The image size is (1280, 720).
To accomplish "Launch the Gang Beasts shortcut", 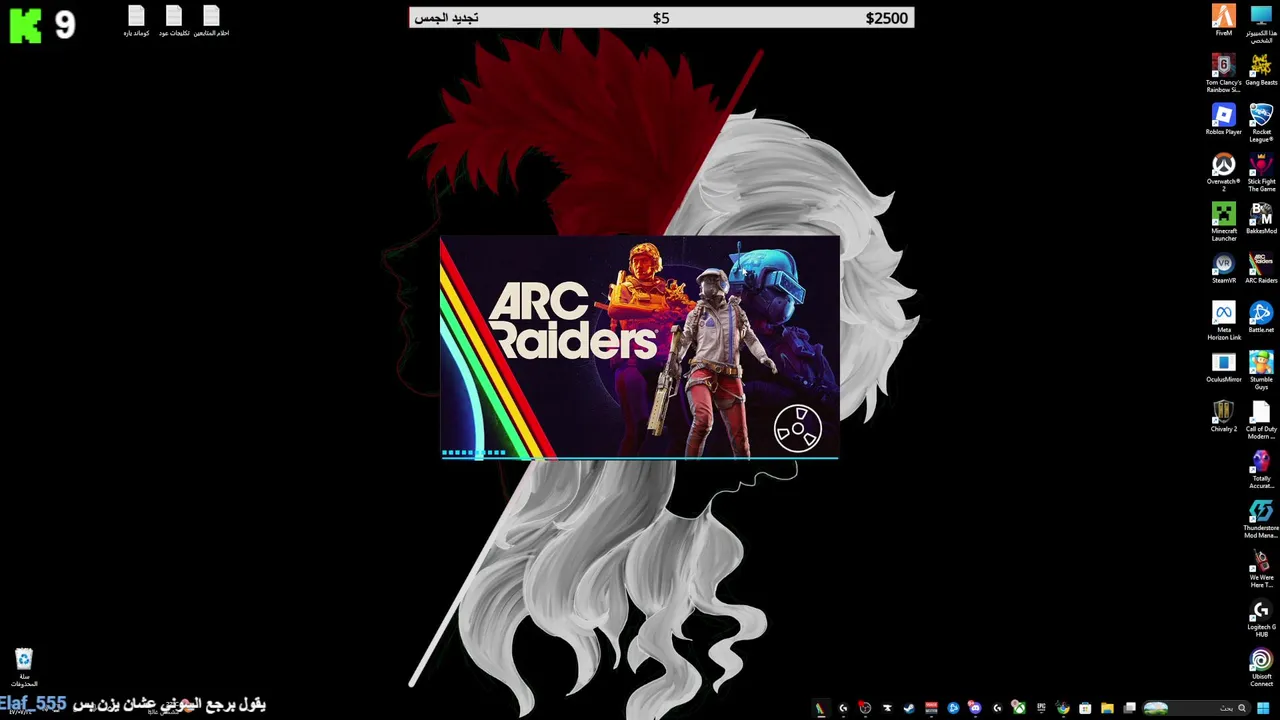I will click(x=1262, y=70).
